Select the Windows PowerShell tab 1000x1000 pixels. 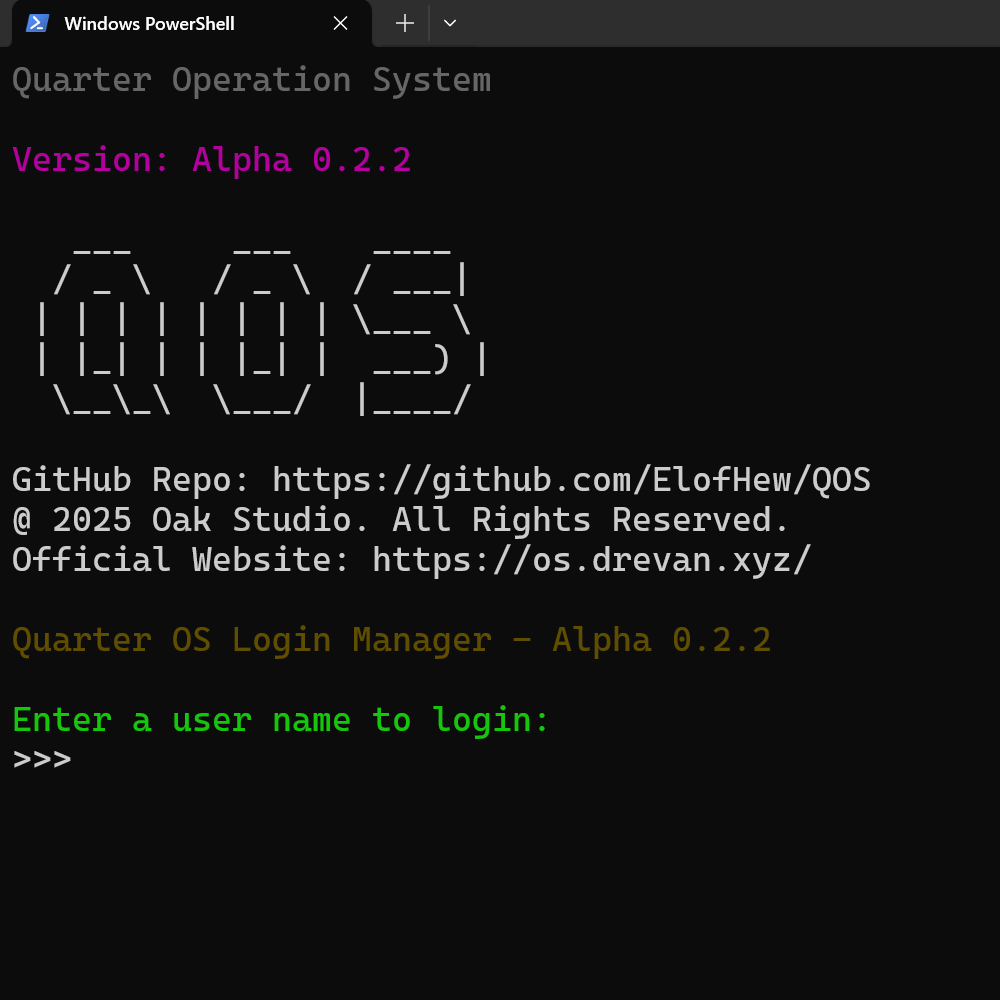click(191, 24)
